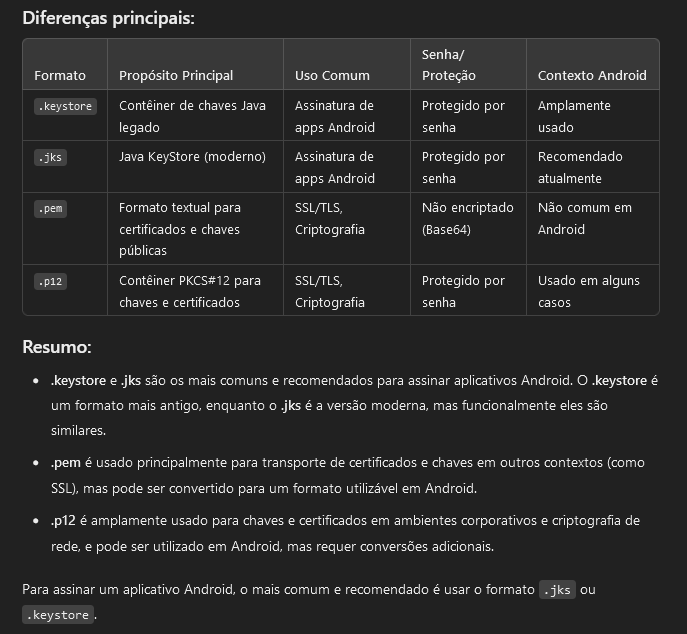The width and height of the screenshot is (687, 634).
Task: Click the Formato column header
Action: tap(60, 75)
